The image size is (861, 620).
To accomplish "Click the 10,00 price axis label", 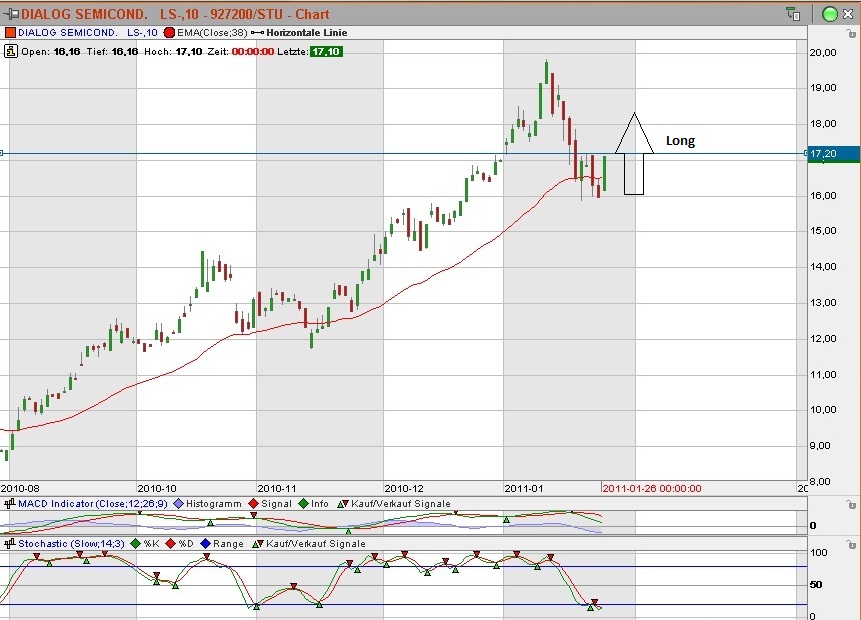I will (823, 410).
